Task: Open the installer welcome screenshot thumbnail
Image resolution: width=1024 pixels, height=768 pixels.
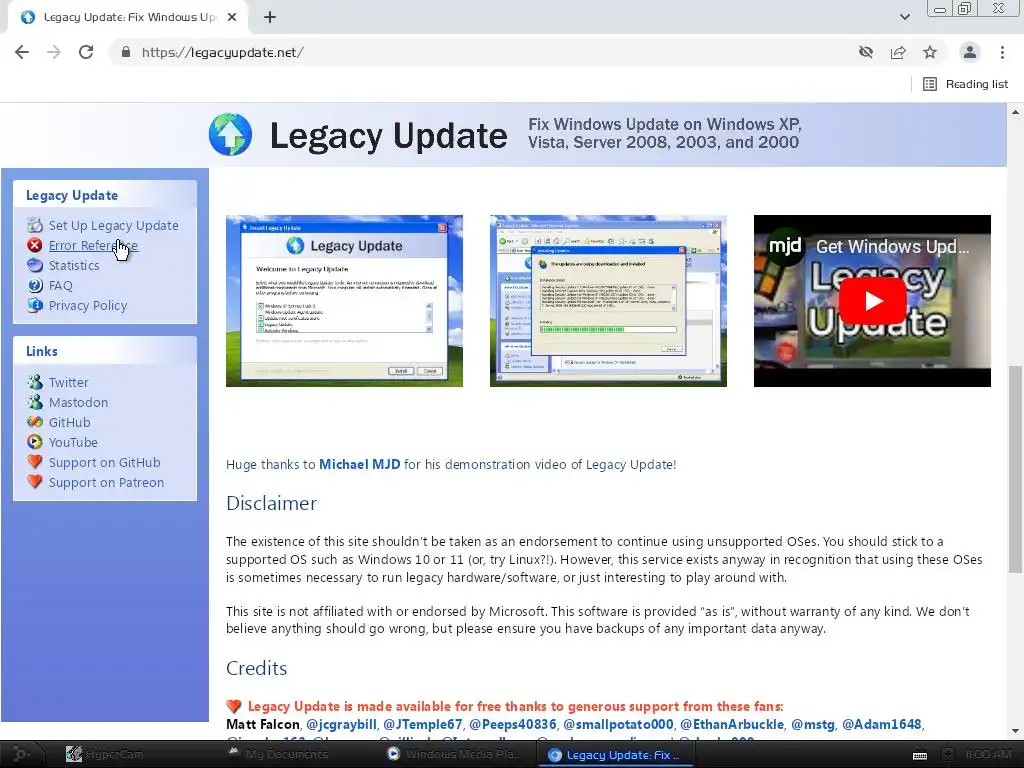Action: tap(344, 301)
